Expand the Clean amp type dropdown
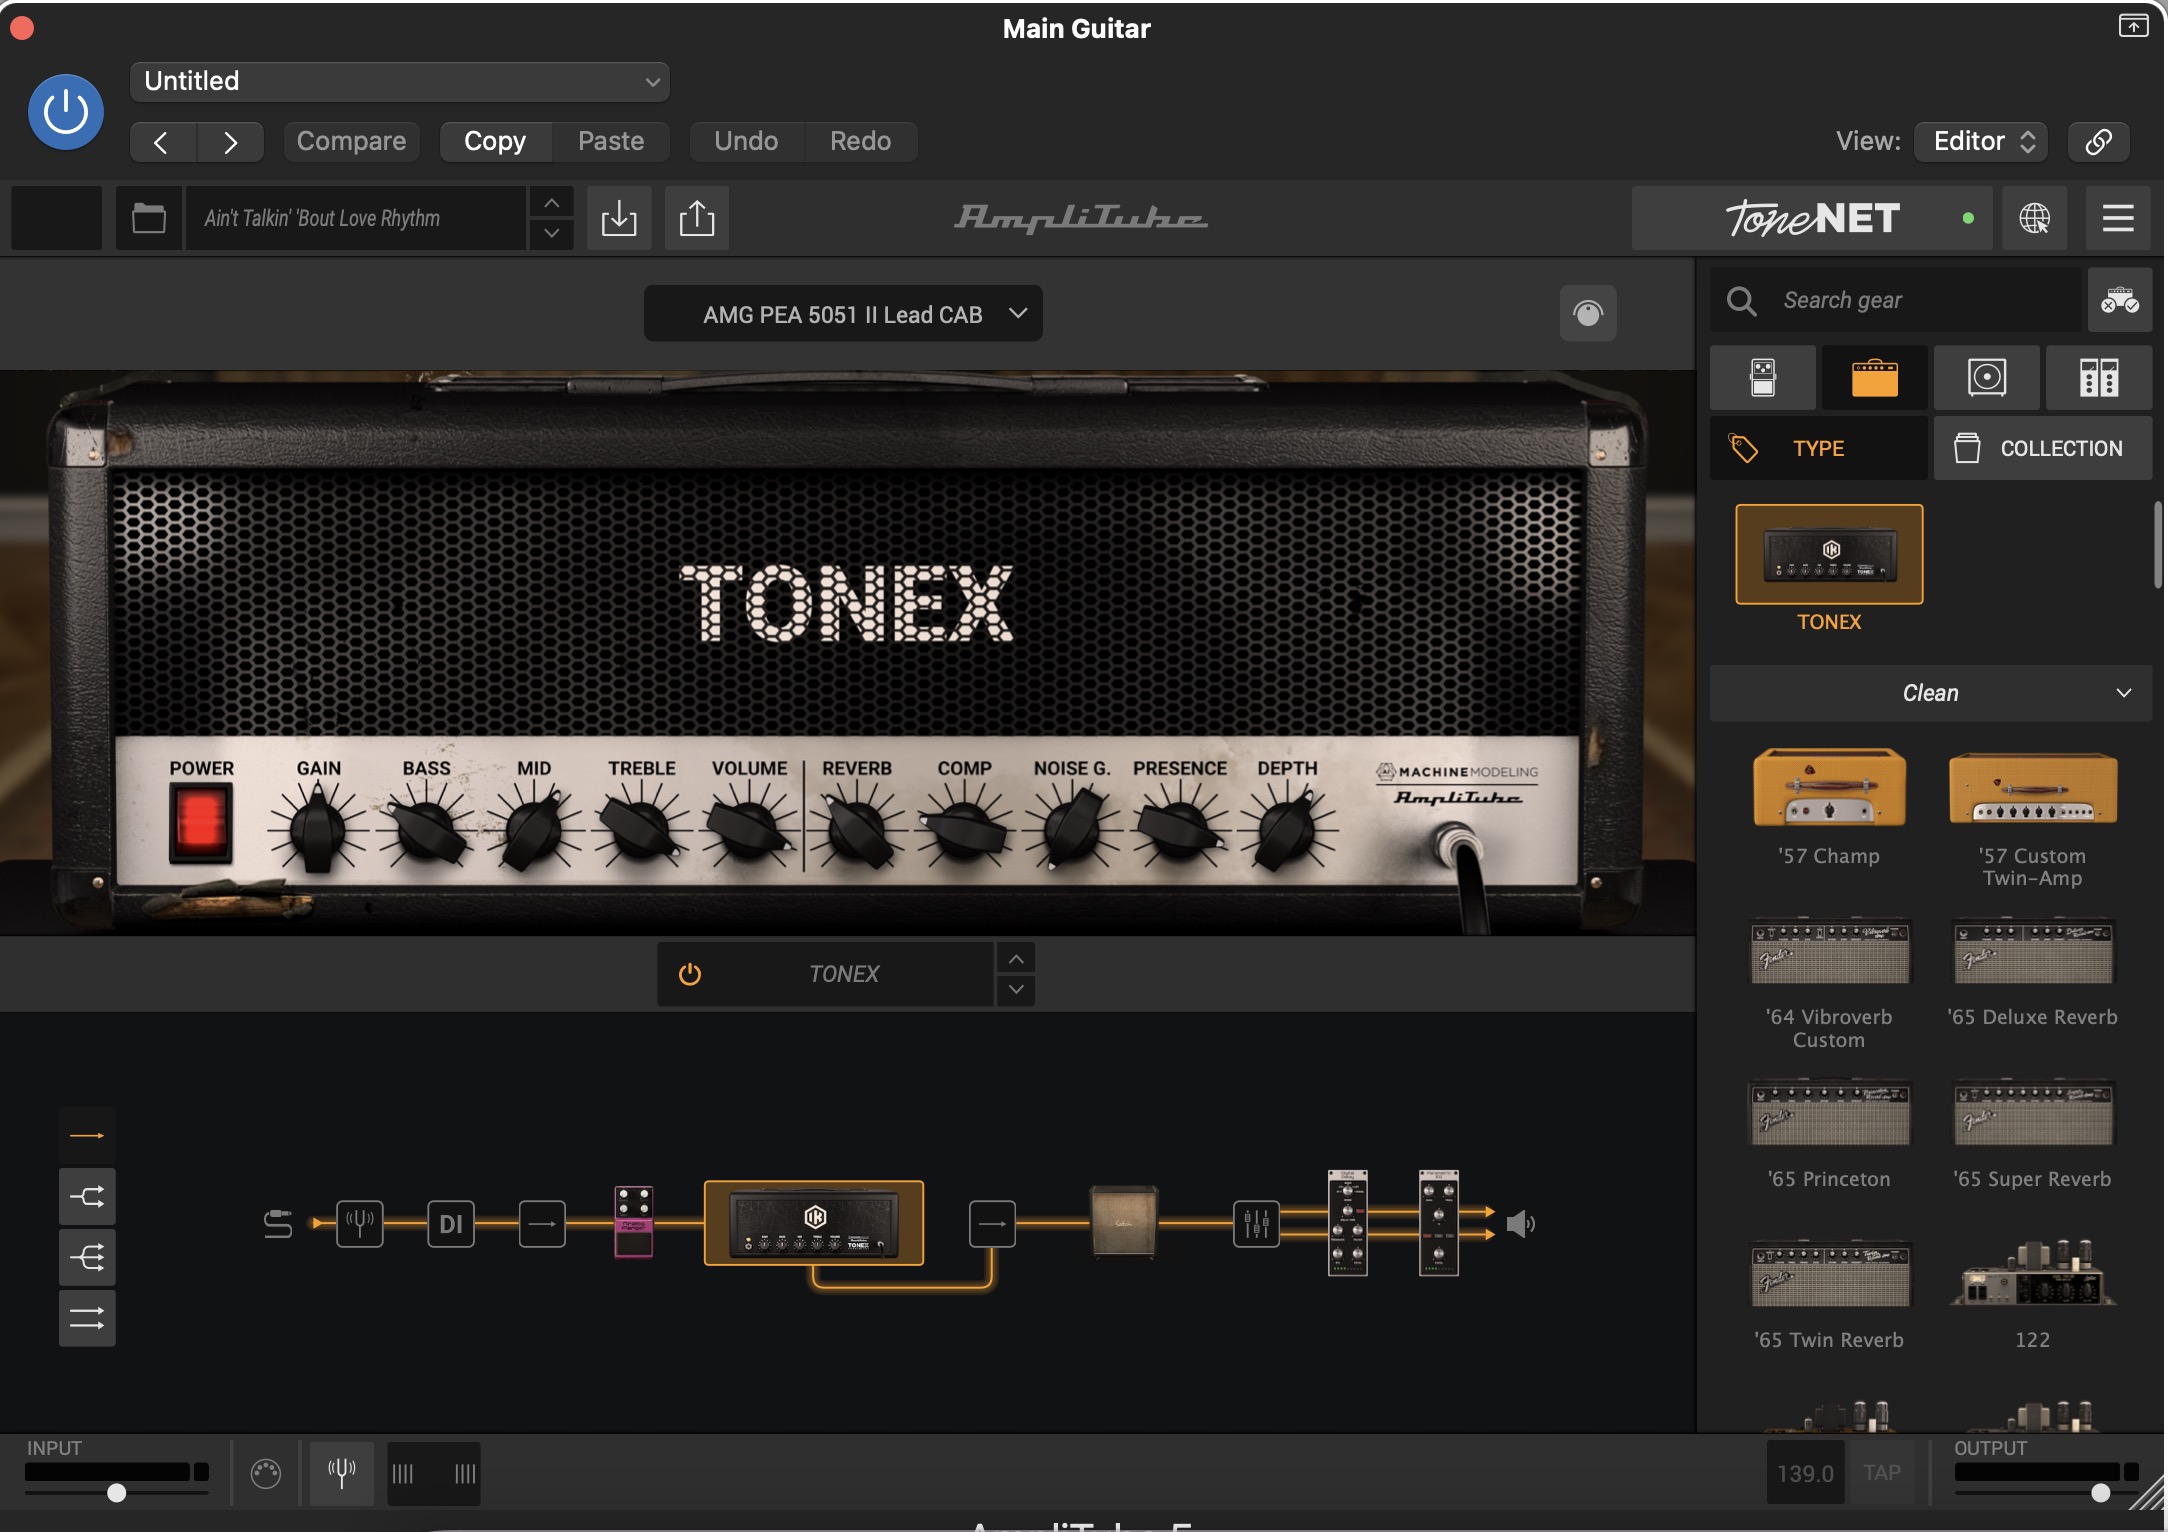 [x=1931, y=693]
